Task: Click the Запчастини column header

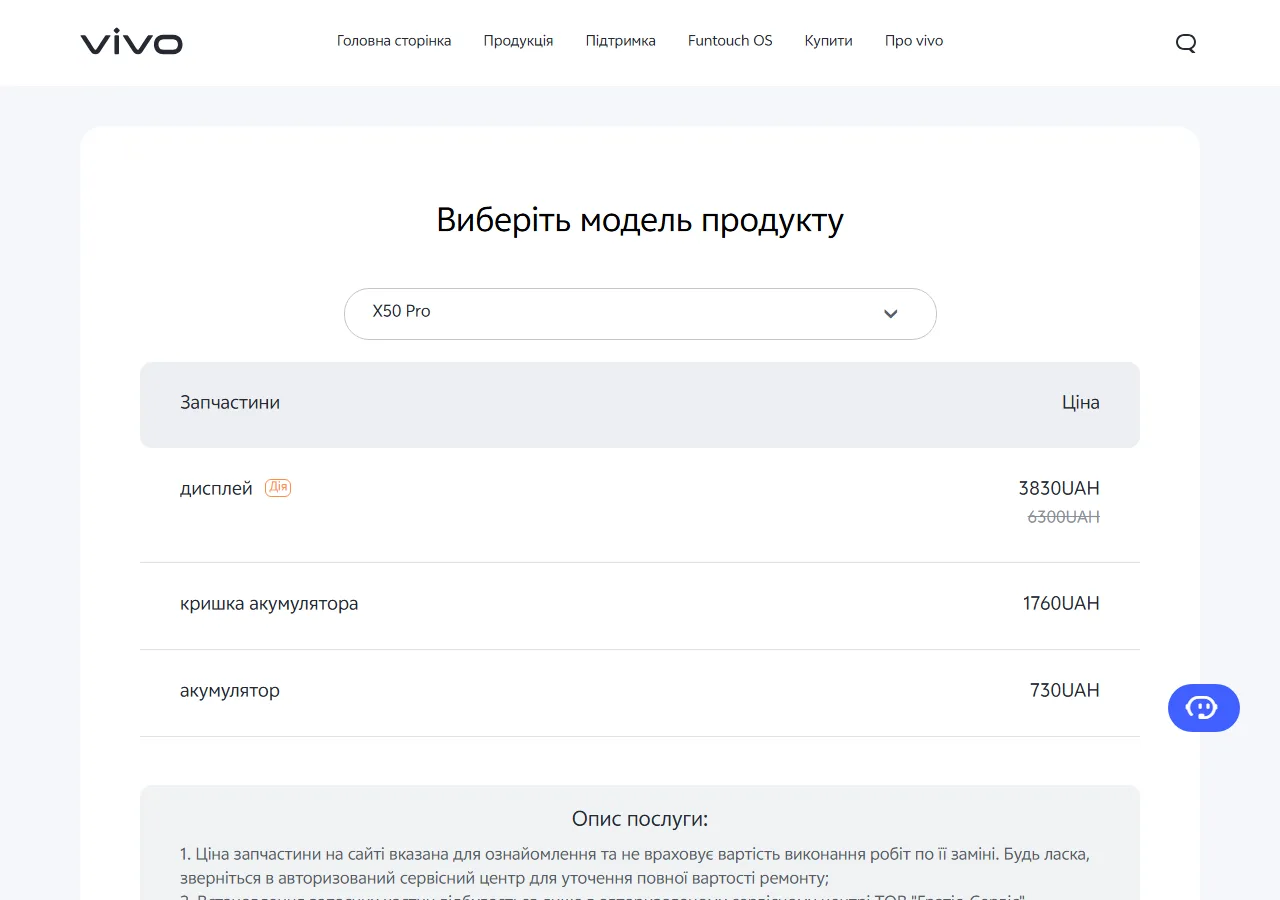Action: tap(230, 403)
